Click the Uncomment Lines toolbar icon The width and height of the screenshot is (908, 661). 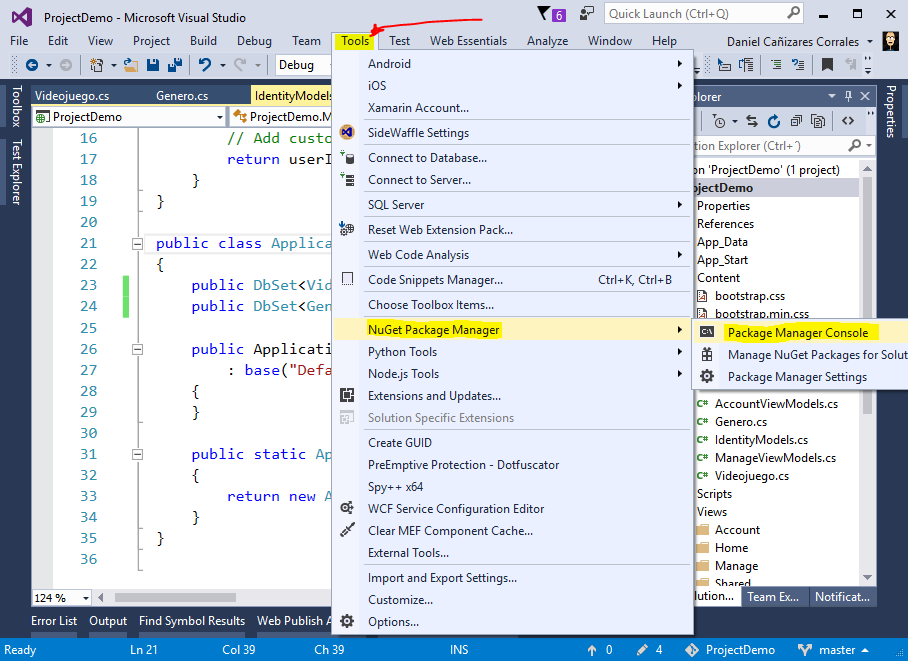tap(798, 65)
